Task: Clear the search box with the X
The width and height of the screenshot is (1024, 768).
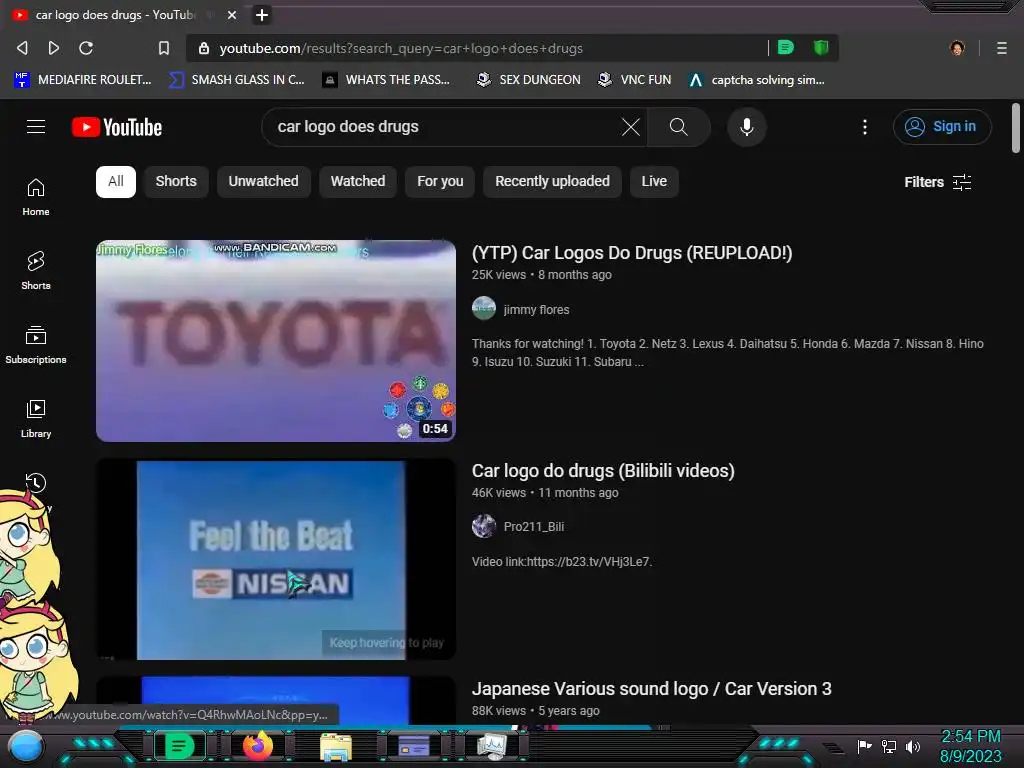Action: (x=631, y=127)
